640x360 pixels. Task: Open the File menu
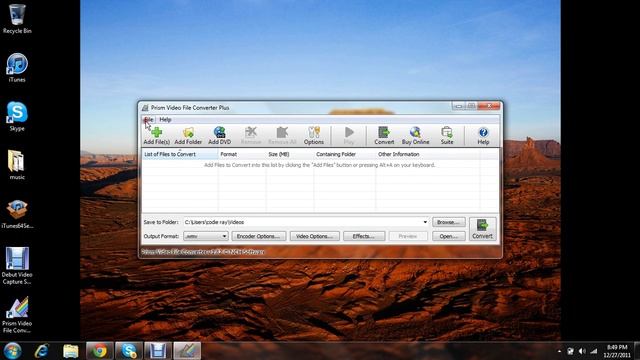click(x=149, y=120)
